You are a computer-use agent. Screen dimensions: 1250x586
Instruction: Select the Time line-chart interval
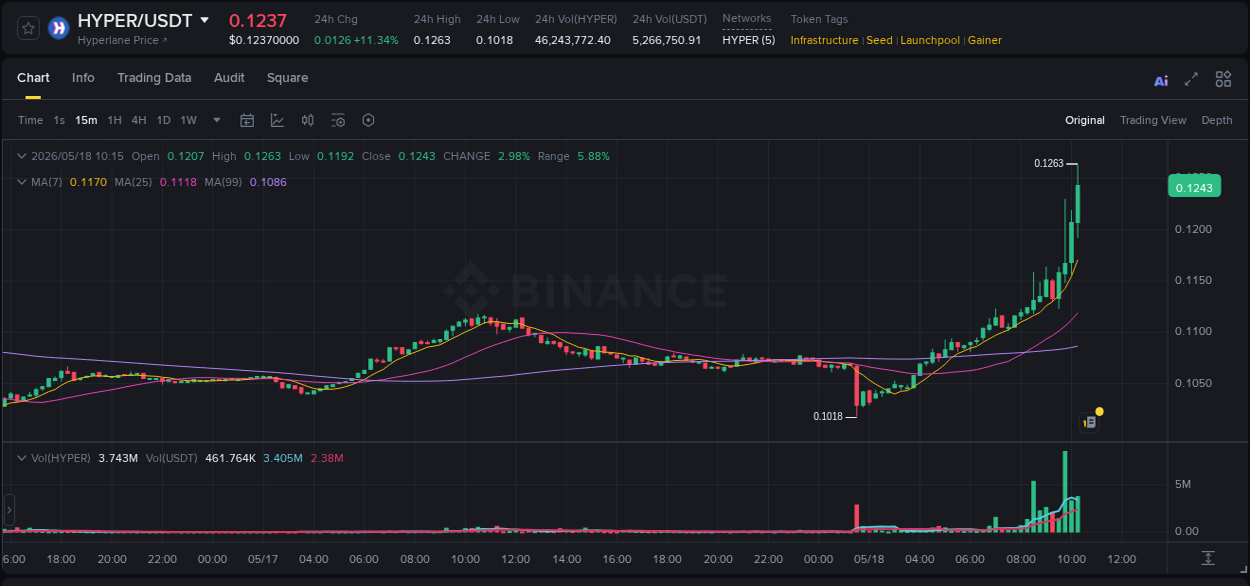(x=30, y=120)
